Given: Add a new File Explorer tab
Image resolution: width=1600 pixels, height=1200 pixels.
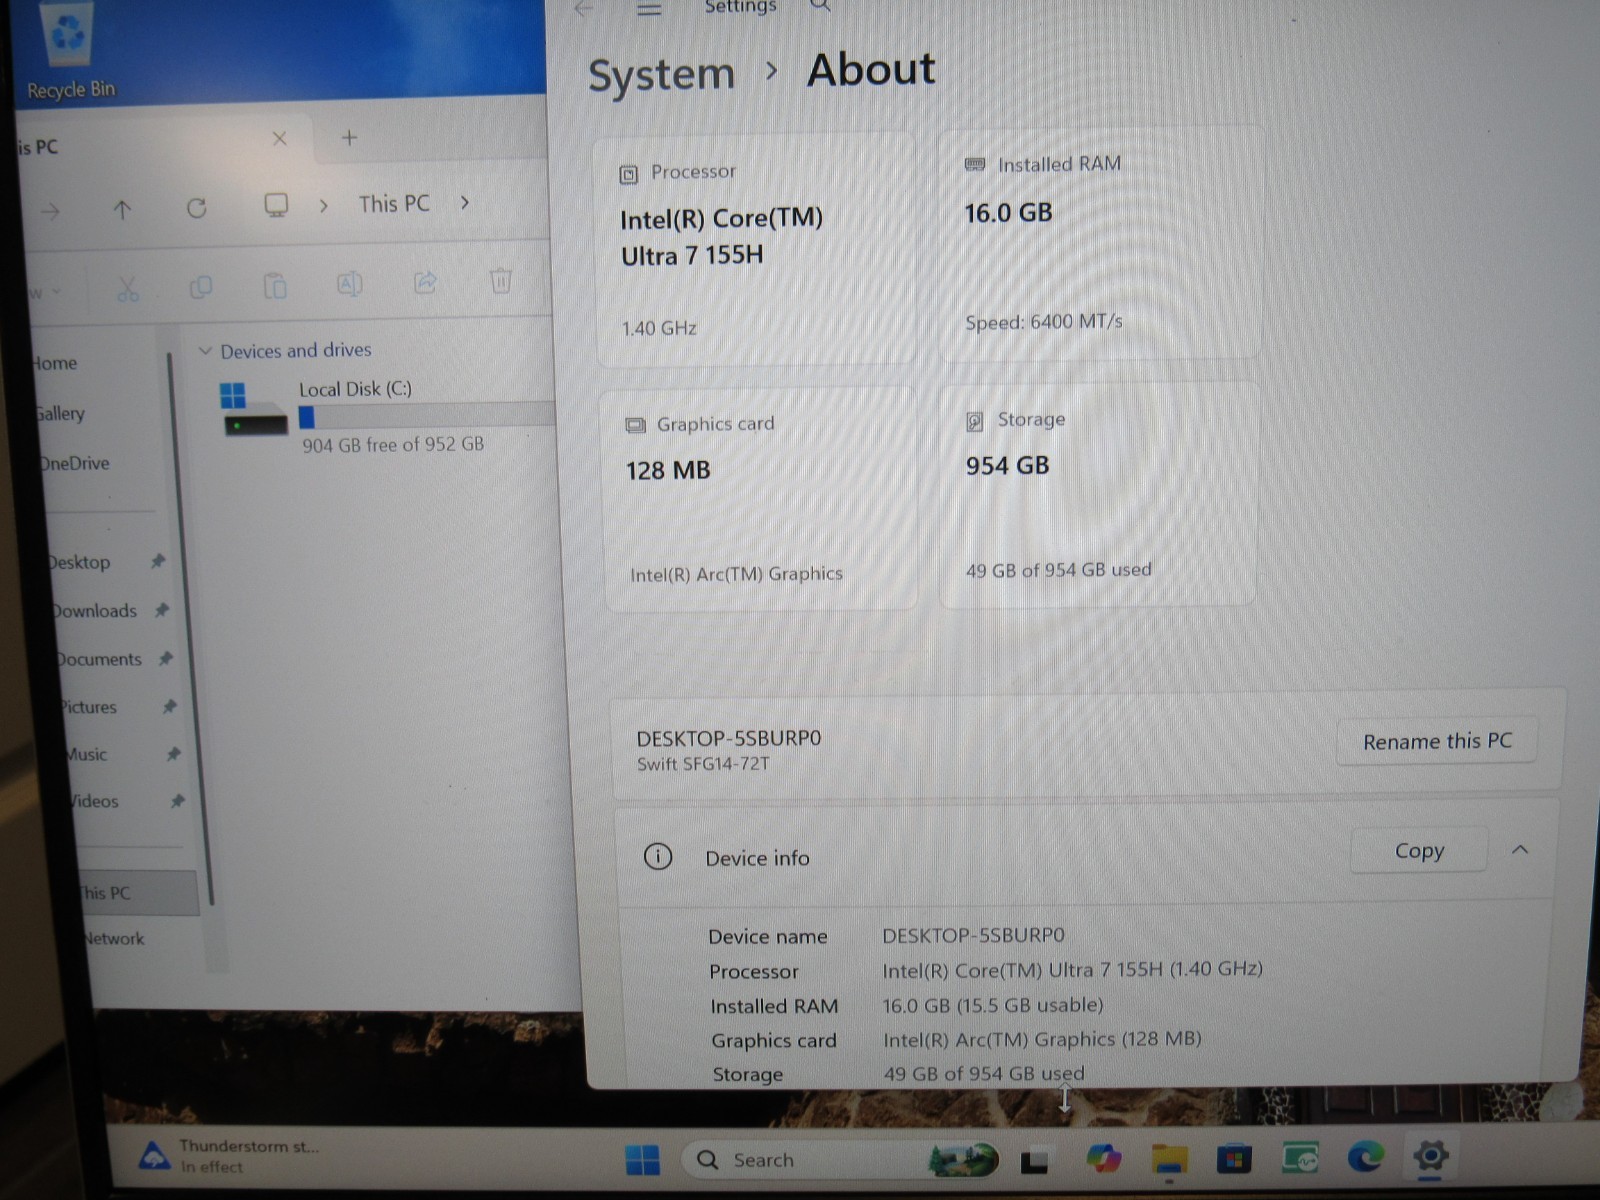Looking at the screenshot, I should click(349, 138).
